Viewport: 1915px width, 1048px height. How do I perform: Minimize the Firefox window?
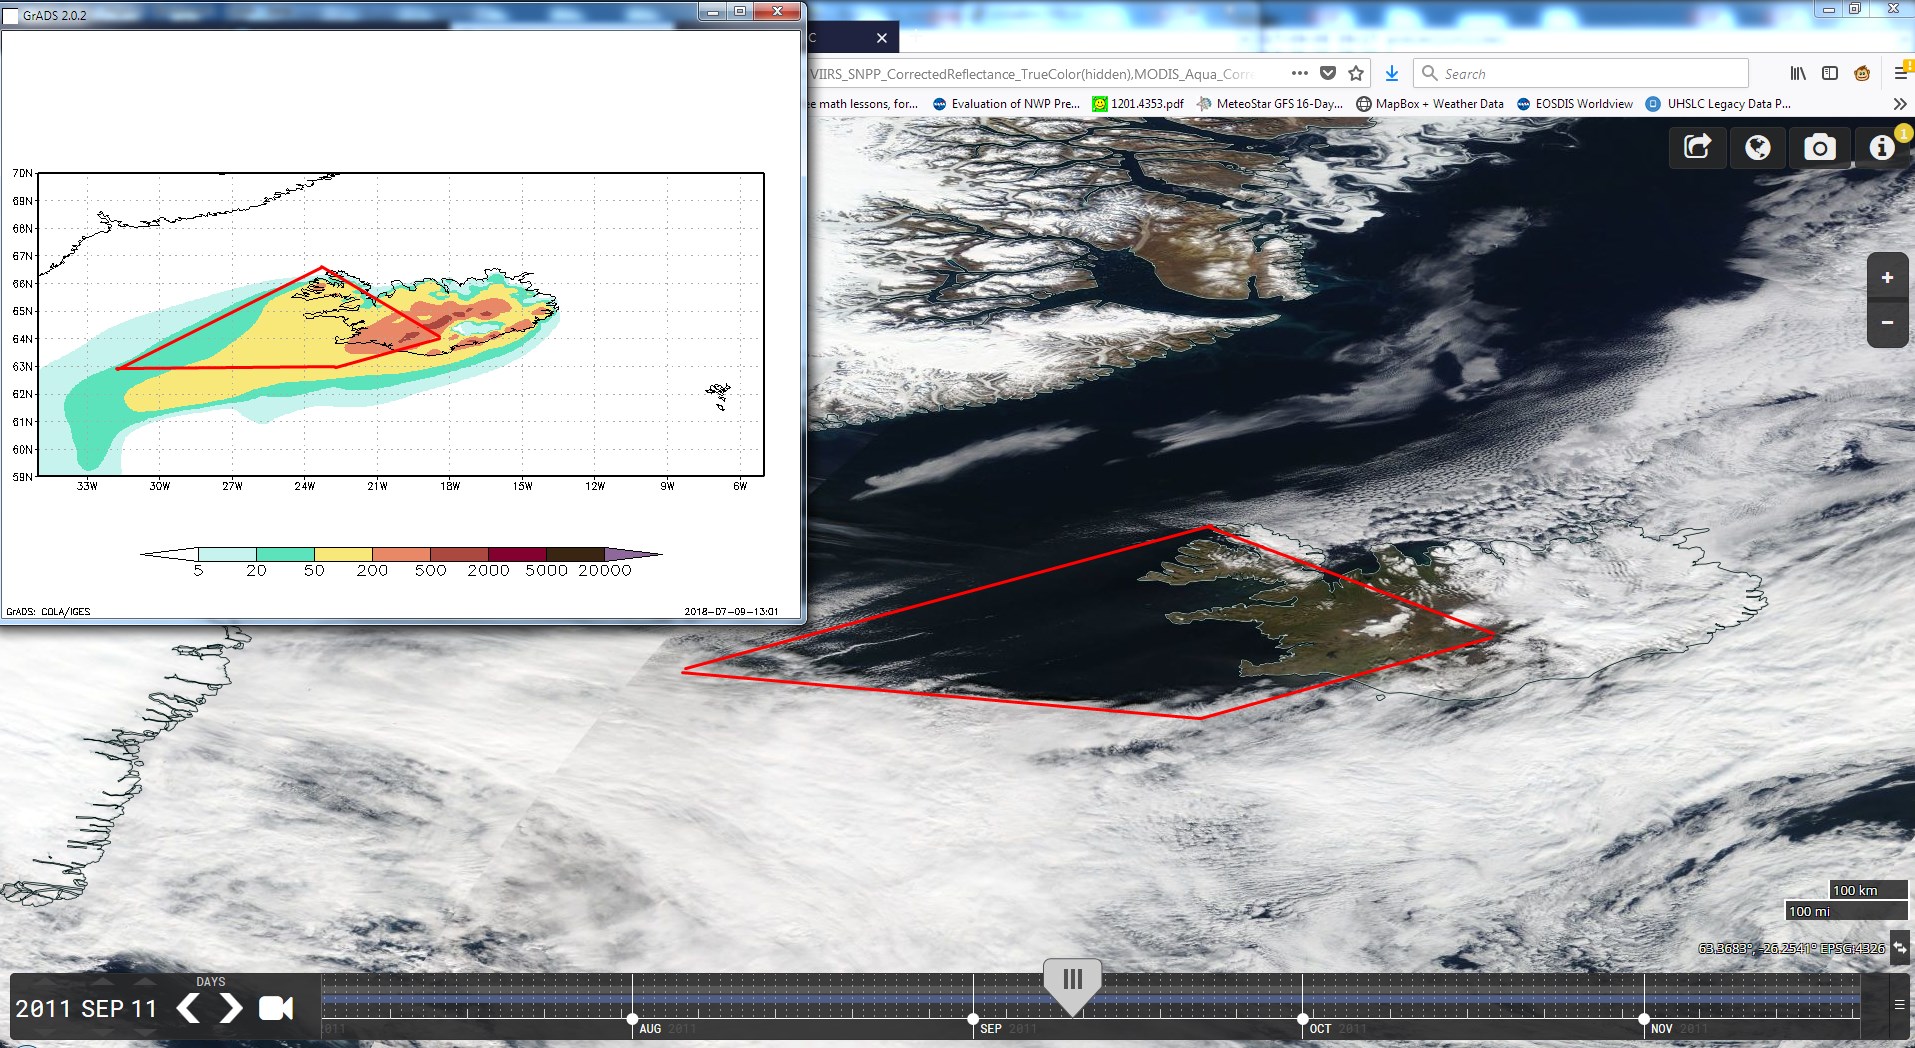(x=1828, y=9)
